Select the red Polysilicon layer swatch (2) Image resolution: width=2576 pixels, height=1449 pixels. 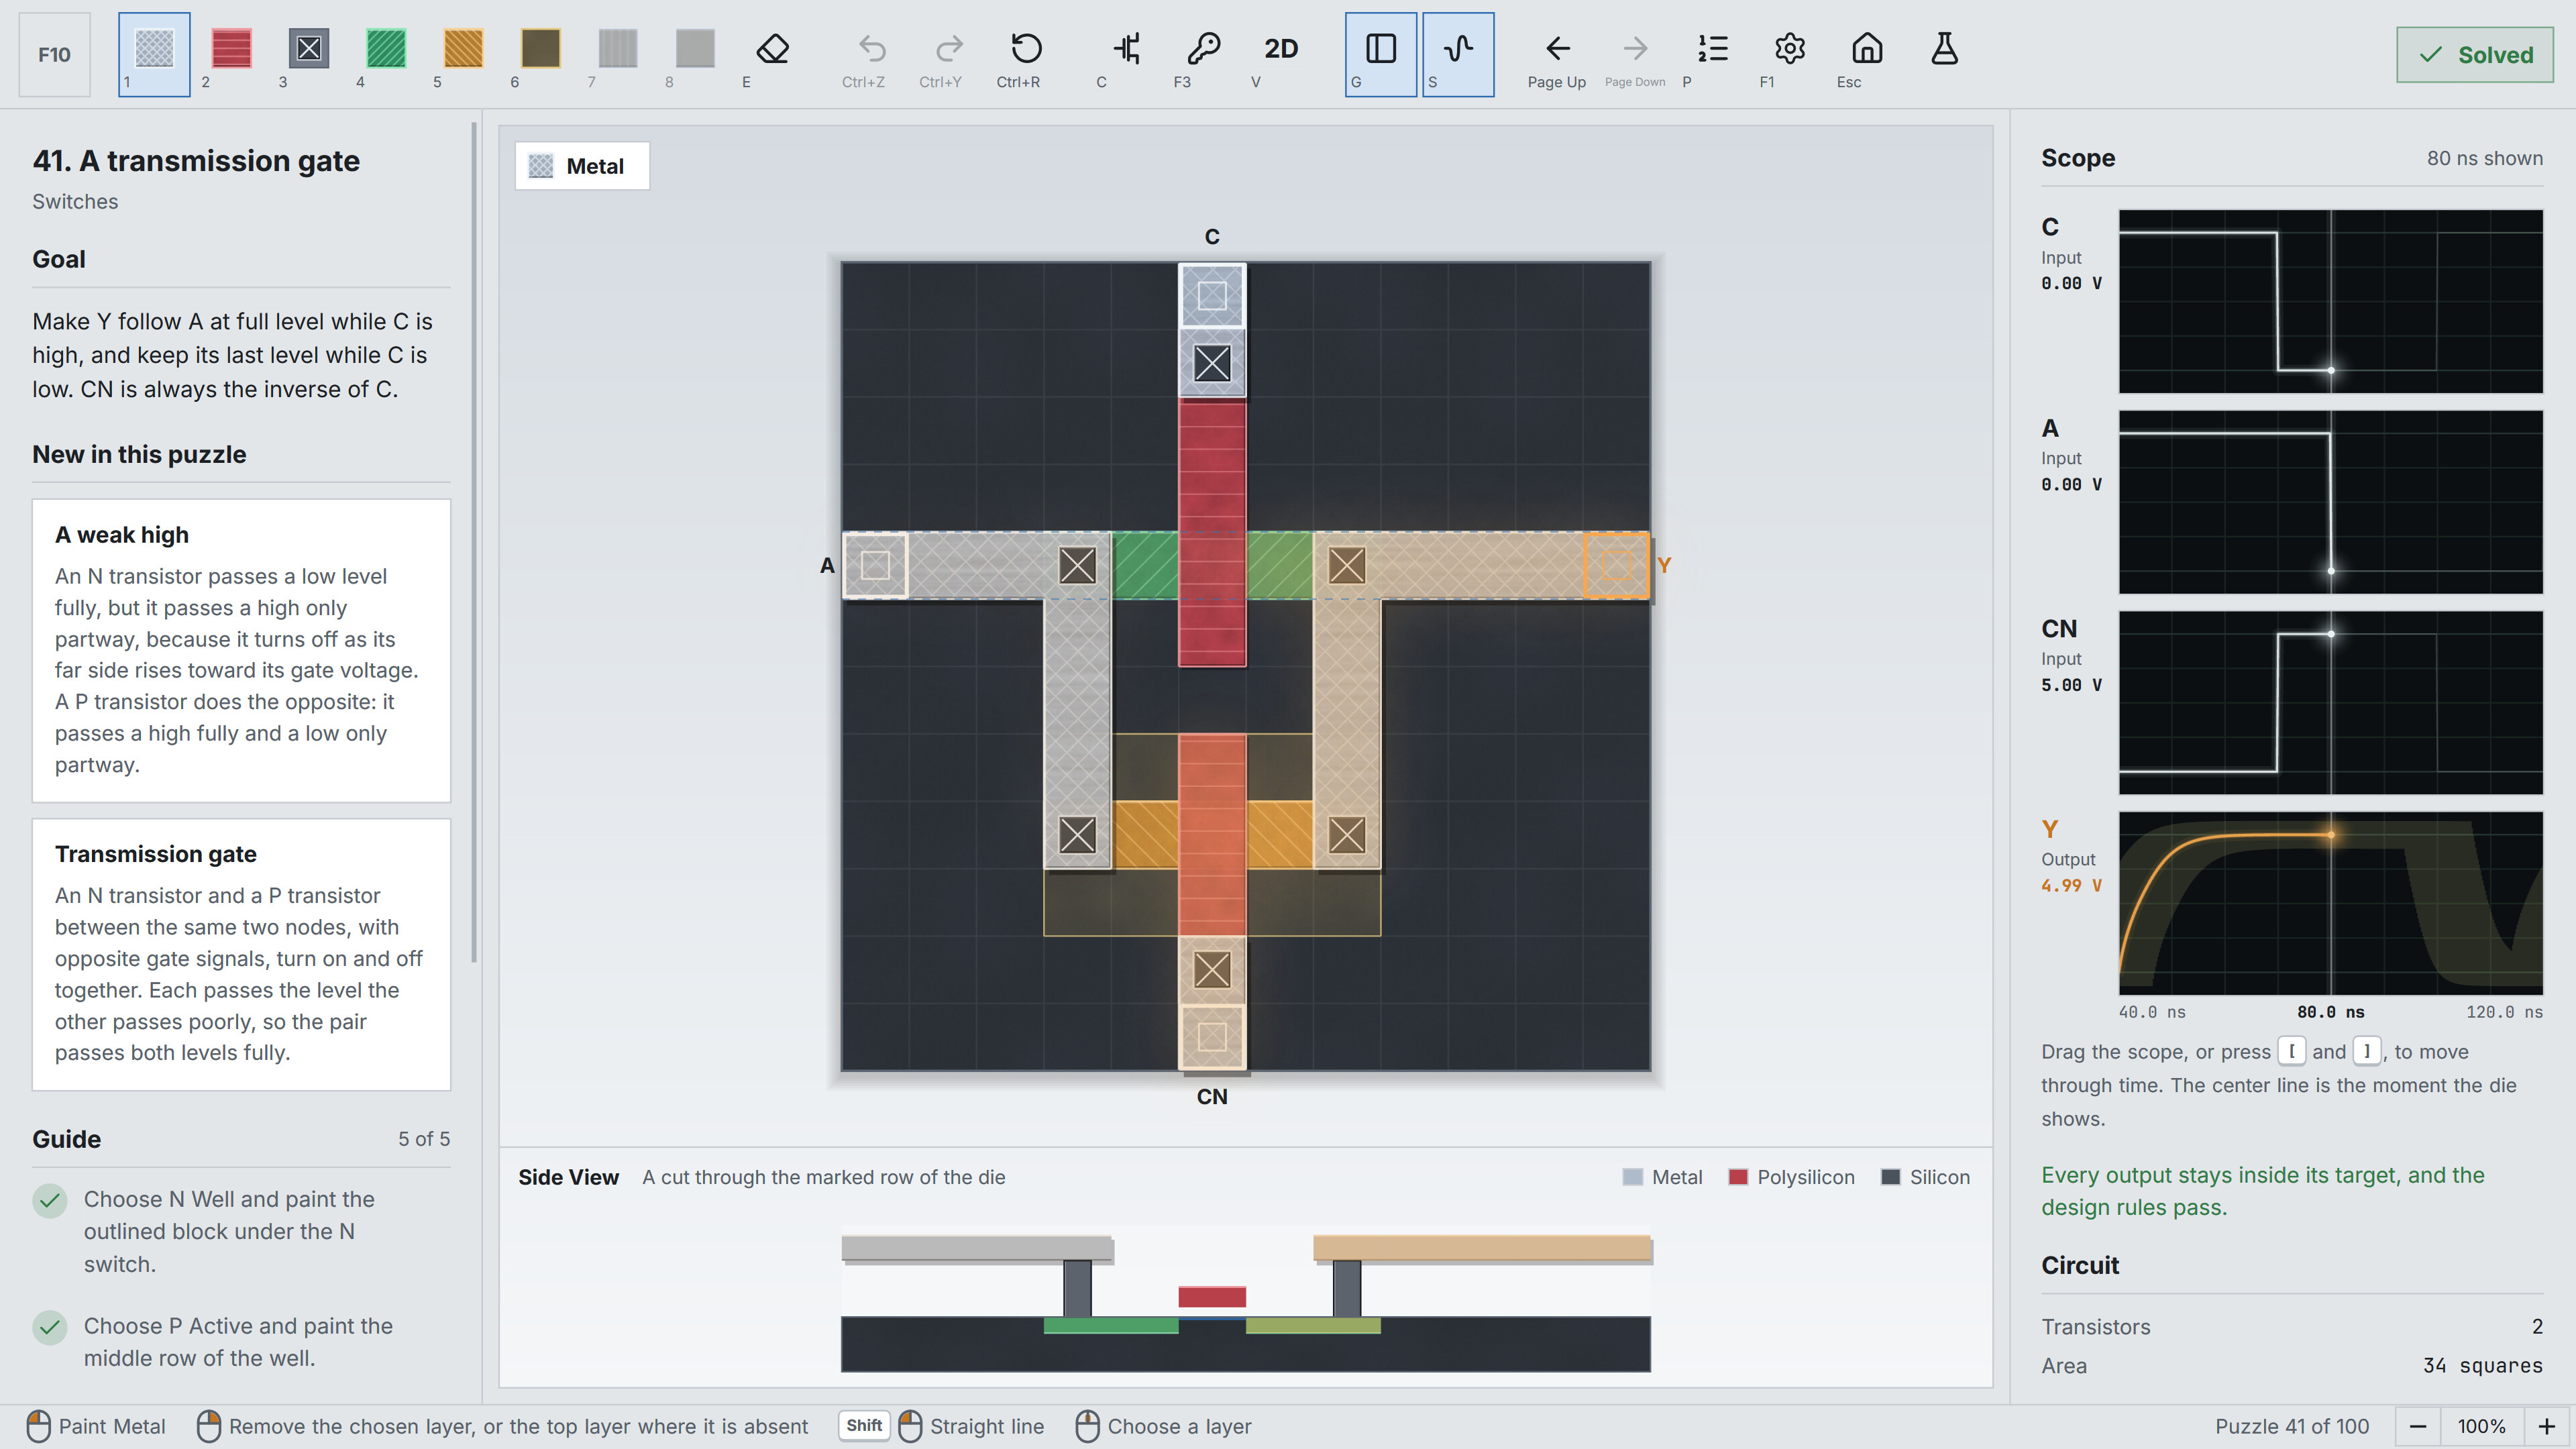click(x=231, y=54)
